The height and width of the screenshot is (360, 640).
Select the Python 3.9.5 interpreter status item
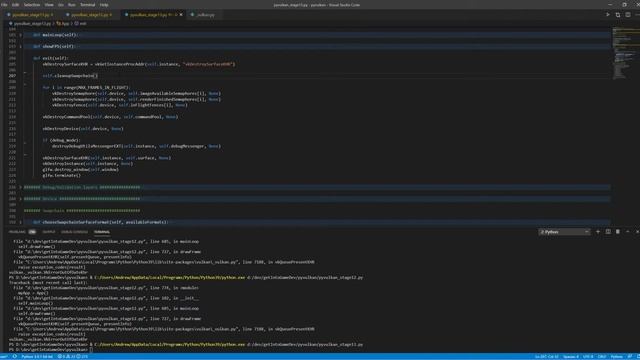tap(37, 357)
